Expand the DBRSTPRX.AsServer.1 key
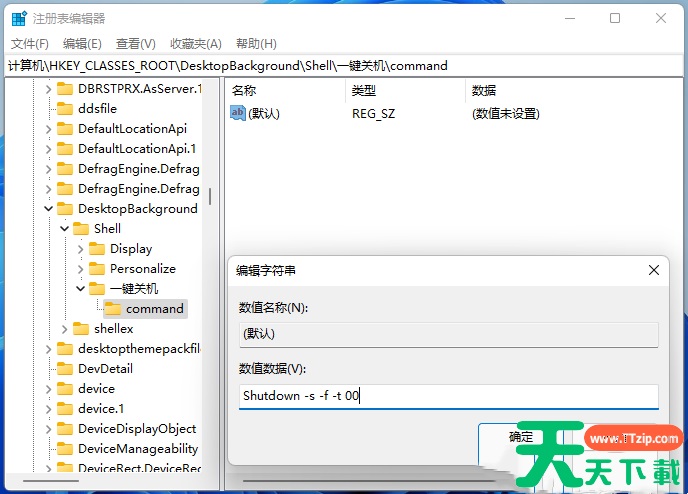This screenshot has height=494, width=688. point(48,89)
